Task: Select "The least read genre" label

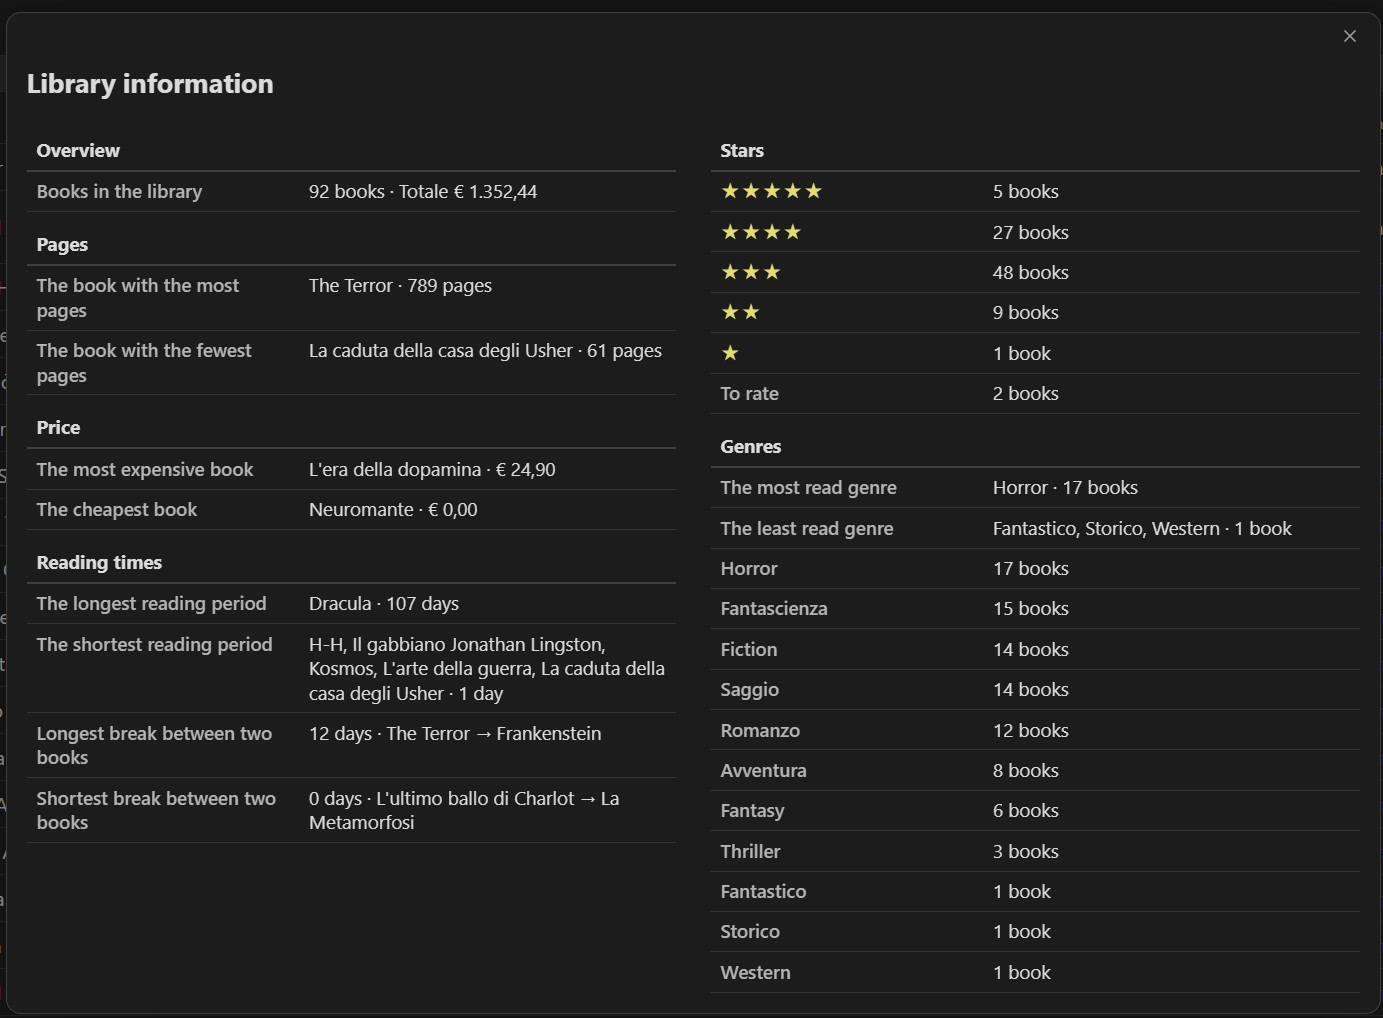Action: coord(807,528)
